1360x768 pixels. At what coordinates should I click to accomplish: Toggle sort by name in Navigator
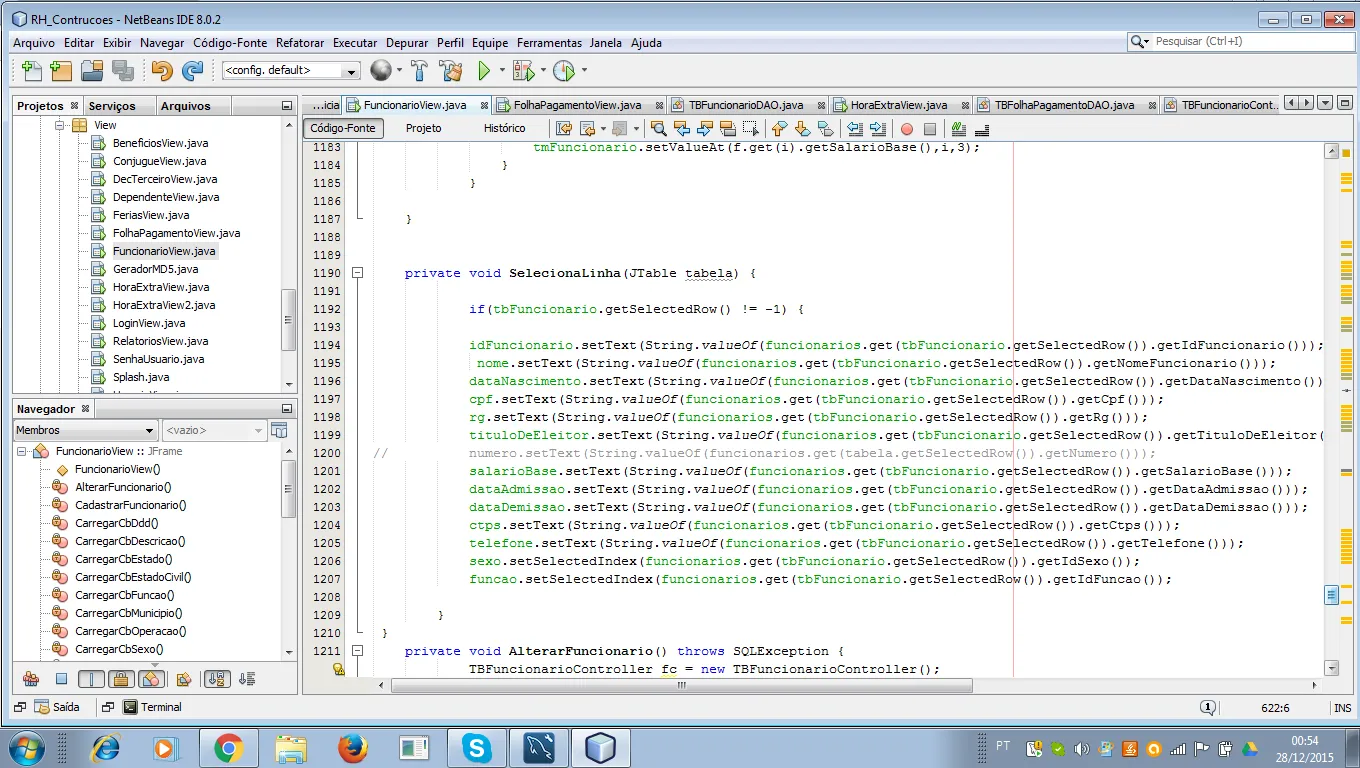tap(216, 680)
